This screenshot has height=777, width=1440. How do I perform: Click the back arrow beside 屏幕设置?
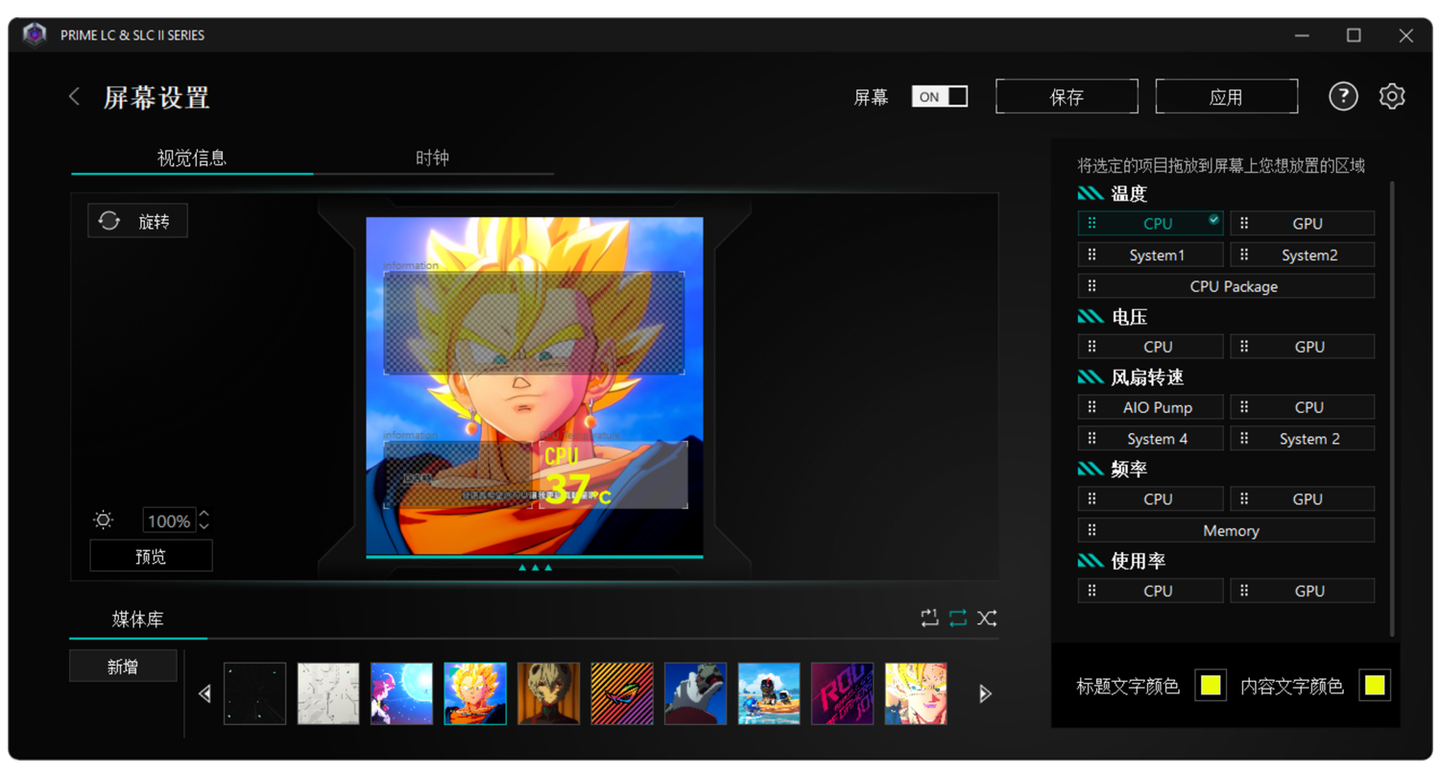[x=74, y=97]
